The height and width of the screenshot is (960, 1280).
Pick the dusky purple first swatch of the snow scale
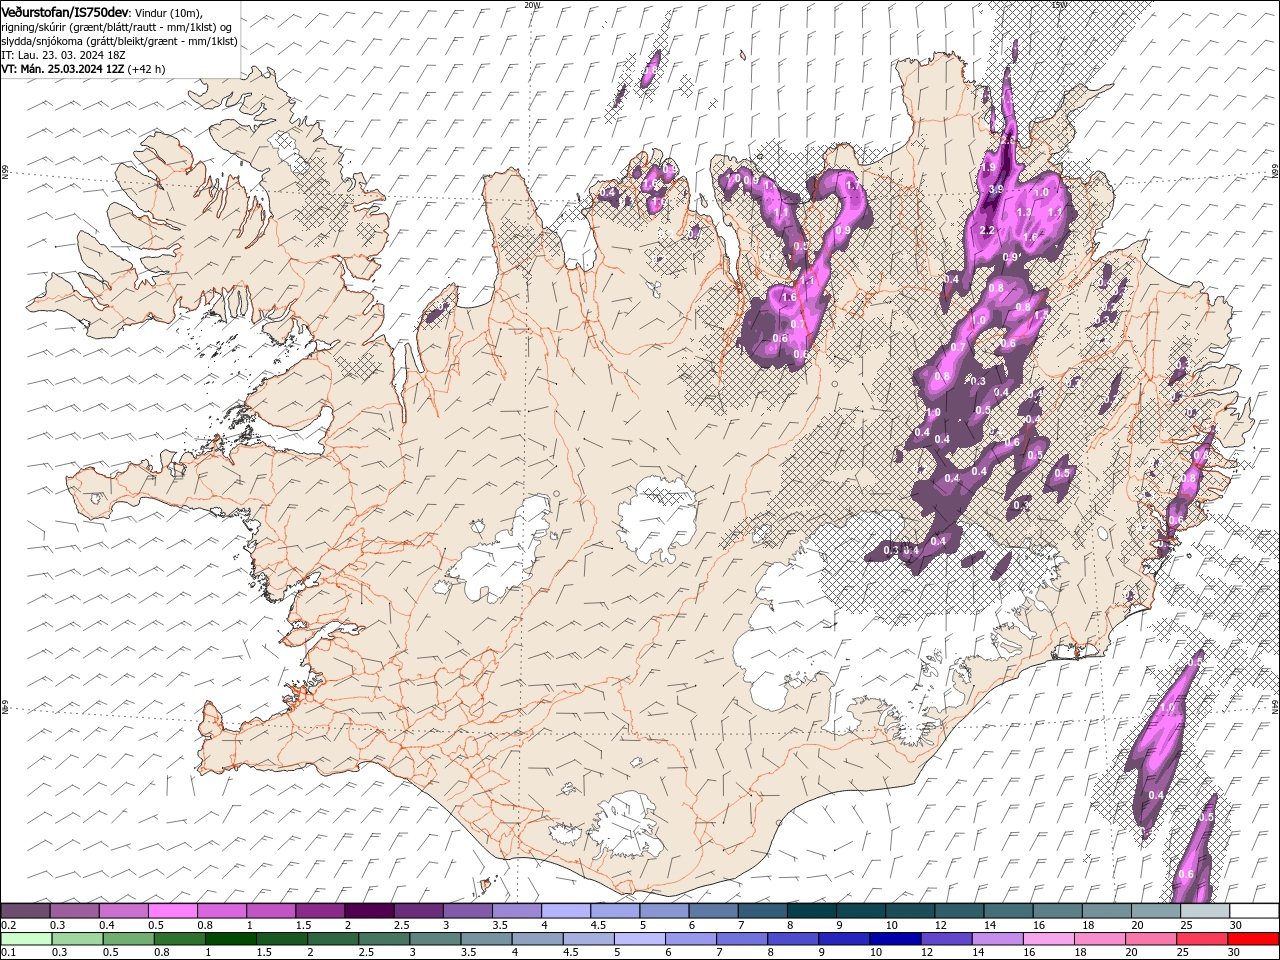point(26,911)
